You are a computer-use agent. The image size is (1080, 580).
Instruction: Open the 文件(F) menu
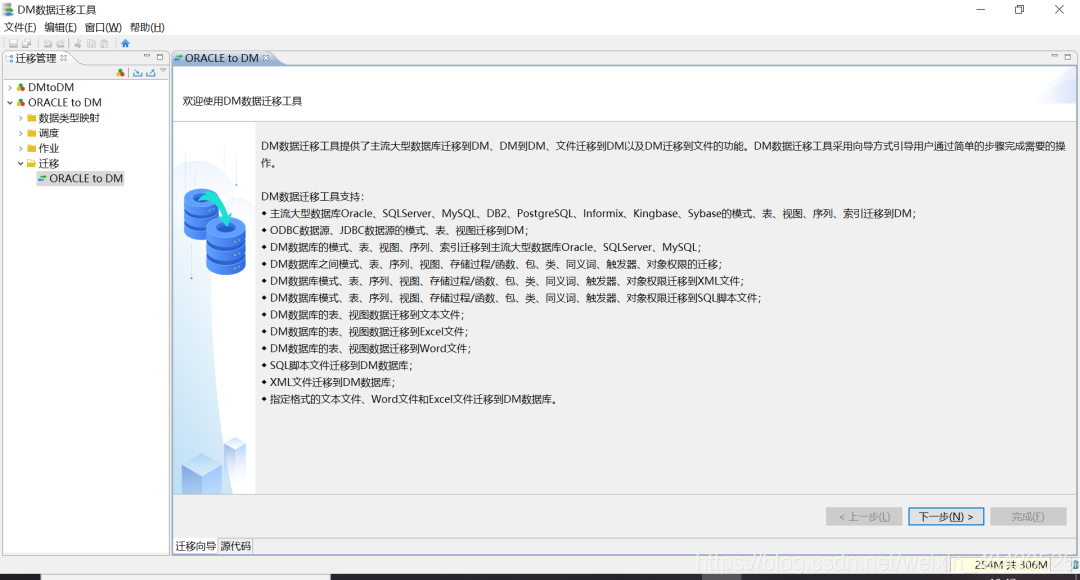pos(20,28)
